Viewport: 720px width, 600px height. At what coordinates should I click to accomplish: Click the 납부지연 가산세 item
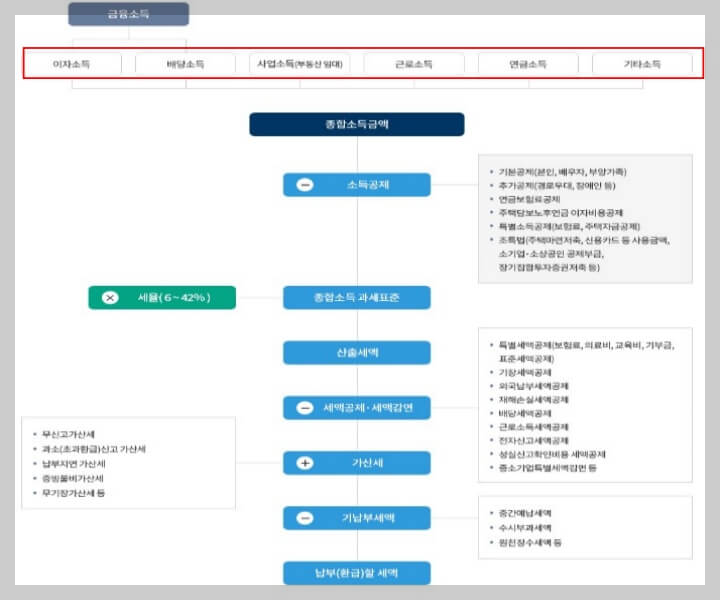74,464
